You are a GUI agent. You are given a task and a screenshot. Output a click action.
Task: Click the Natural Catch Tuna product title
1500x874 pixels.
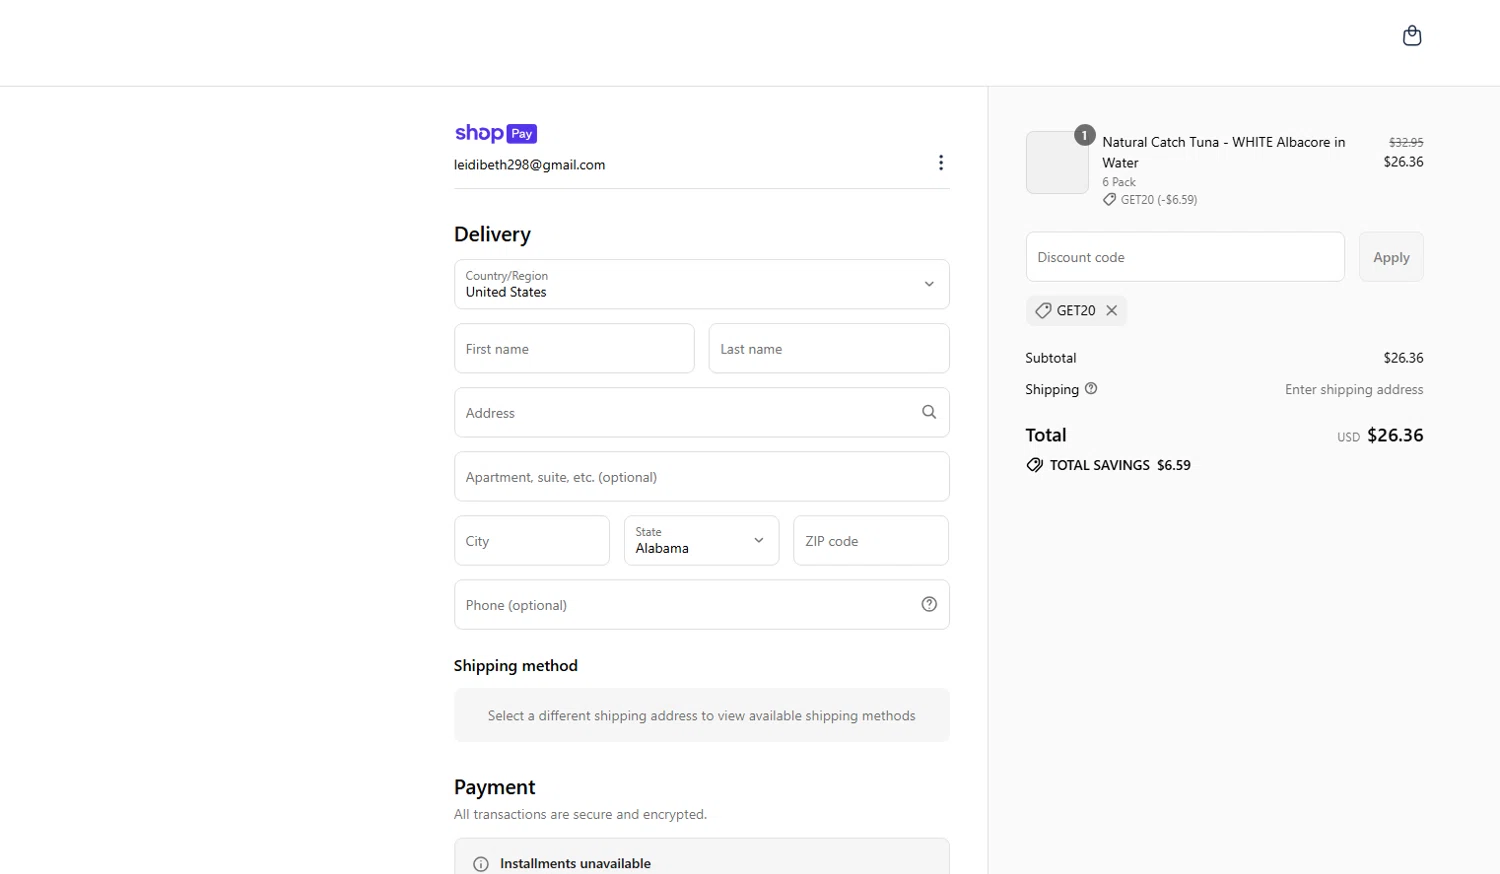[x=1224, y=152]
